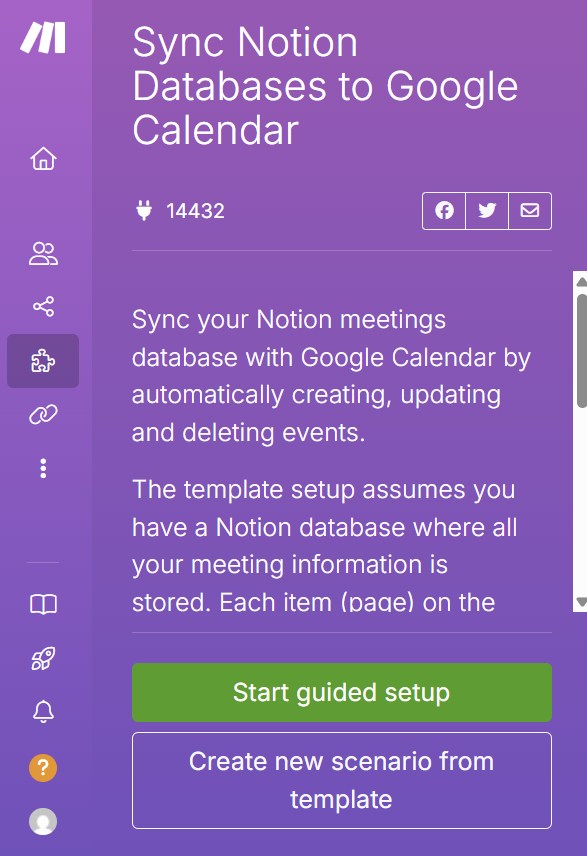
Task: Click the description scrollbar up arrow
Action: coord(582,282)
